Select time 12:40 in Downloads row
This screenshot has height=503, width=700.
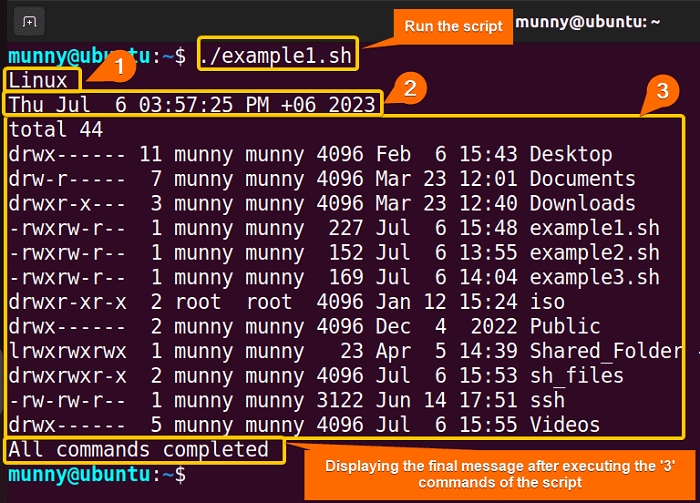tap(488, 204)
